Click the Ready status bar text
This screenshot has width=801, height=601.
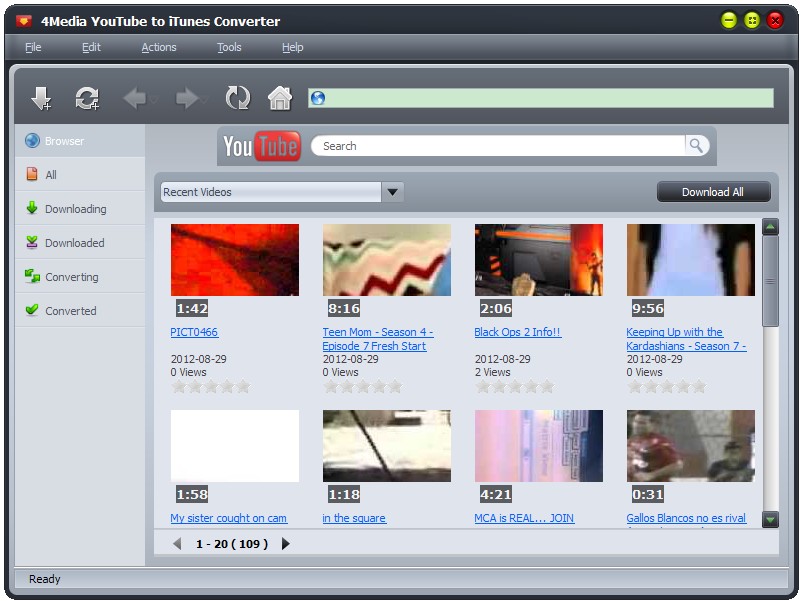44,579
